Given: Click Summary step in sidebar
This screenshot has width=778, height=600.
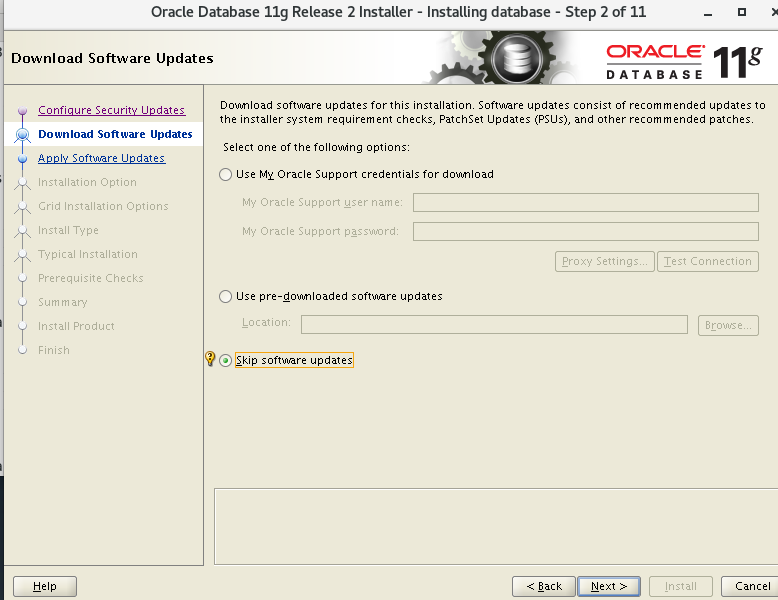Looking at the screenshot, I should 63,302.
